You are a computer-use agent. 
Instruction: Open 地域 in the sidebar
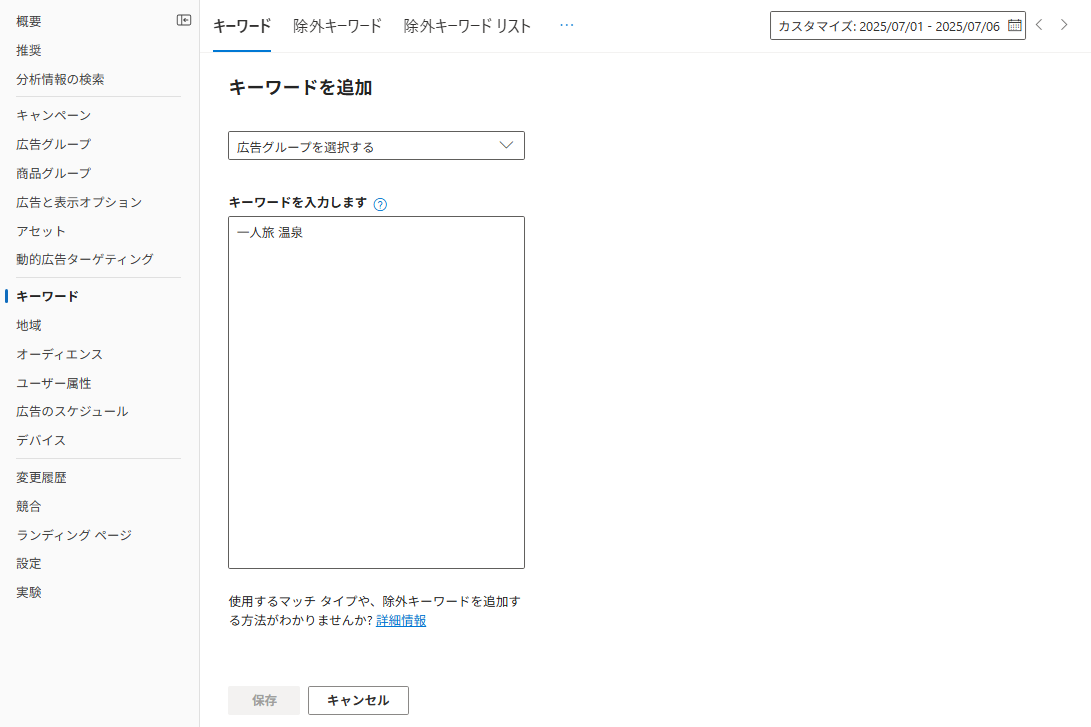(x=29, y=326)
